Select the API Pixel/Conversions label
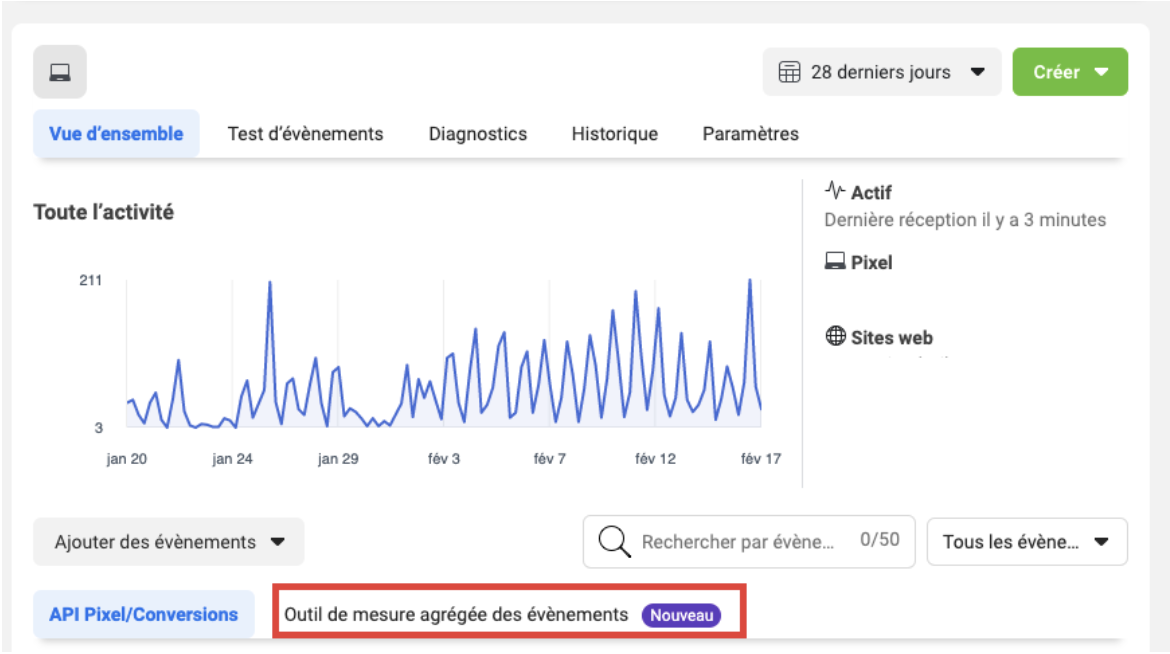 (145, 617)
